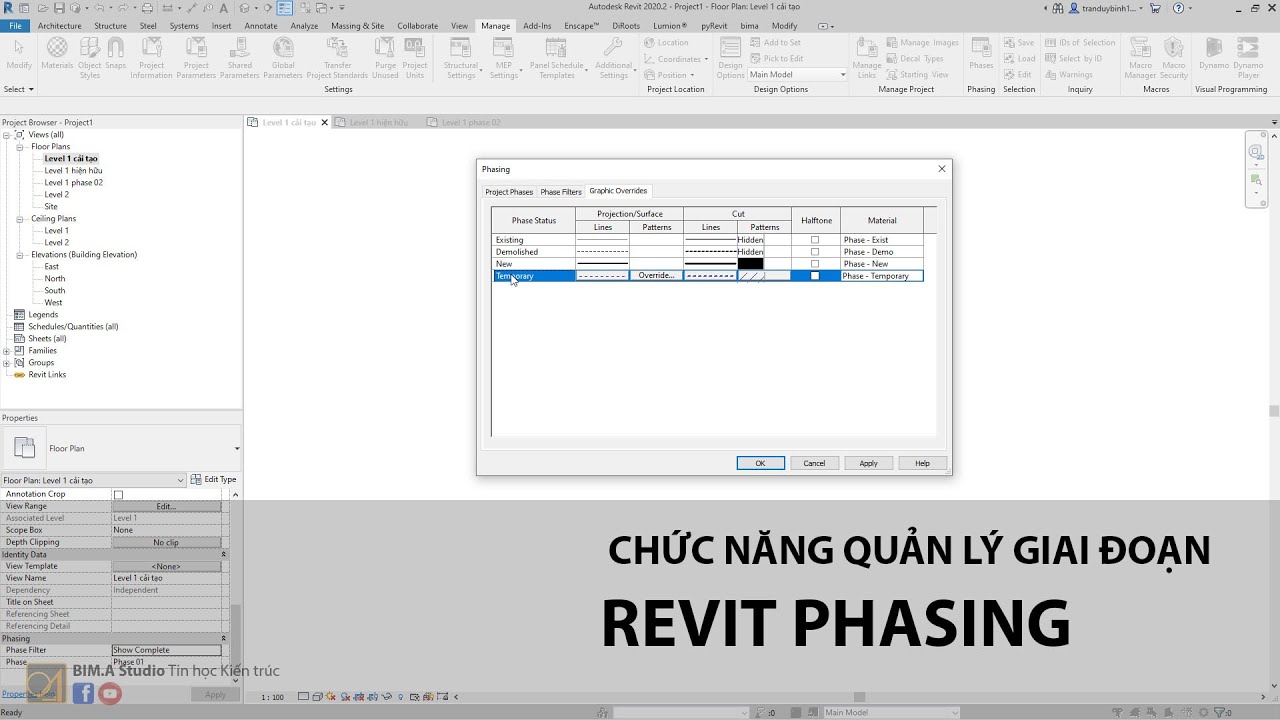Open the Annotate ribbon tab
Screen dimensions: 1280x720
(x=261, y=26)
